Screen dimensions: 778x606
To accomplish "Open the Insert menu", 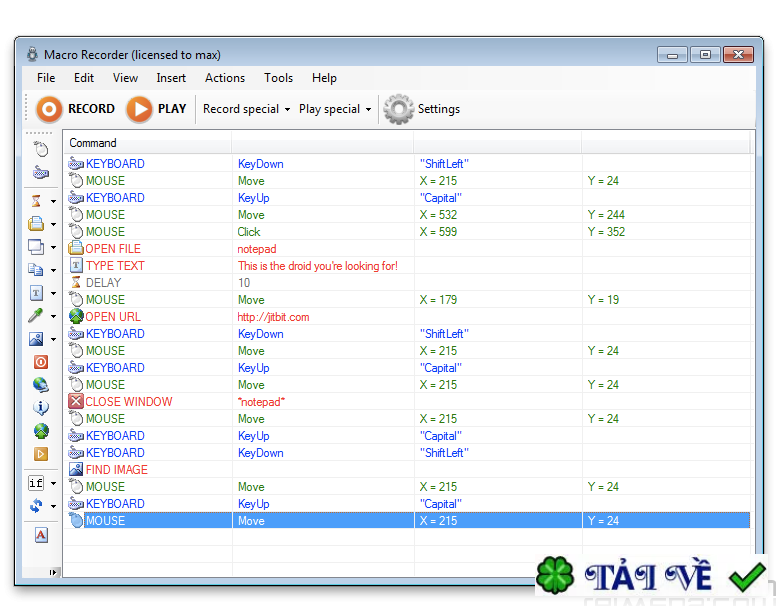I will pyautogui.click(x=171, y=78).
